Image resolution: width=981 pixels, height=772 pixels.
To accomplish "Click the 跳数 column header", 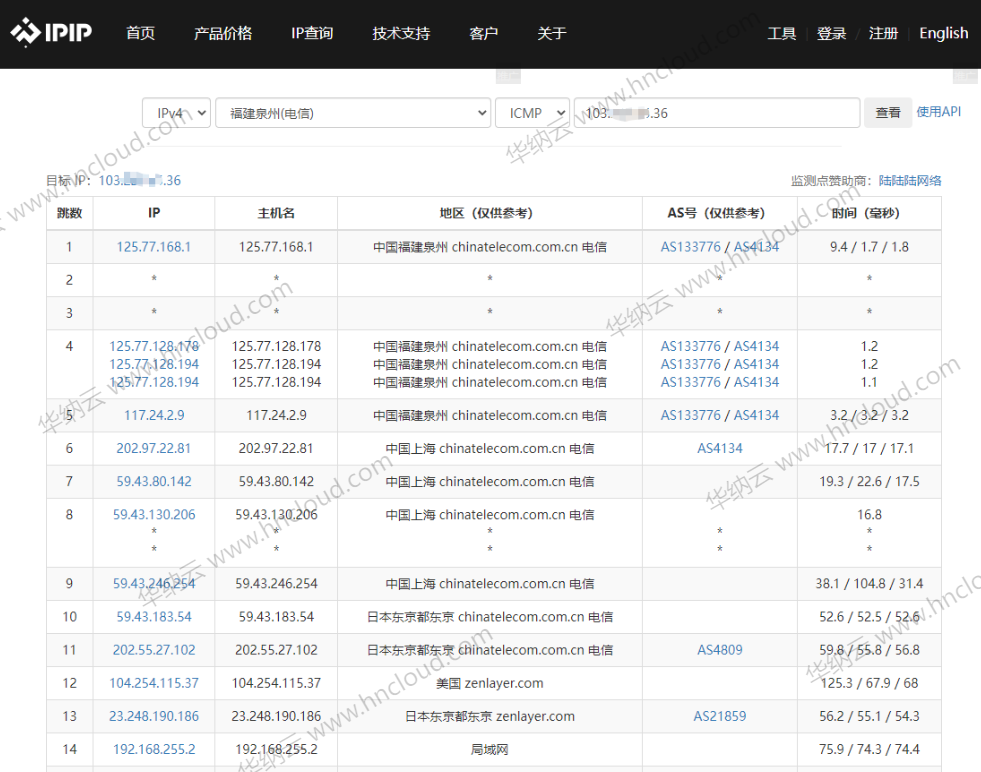I will tap(69, 213).
